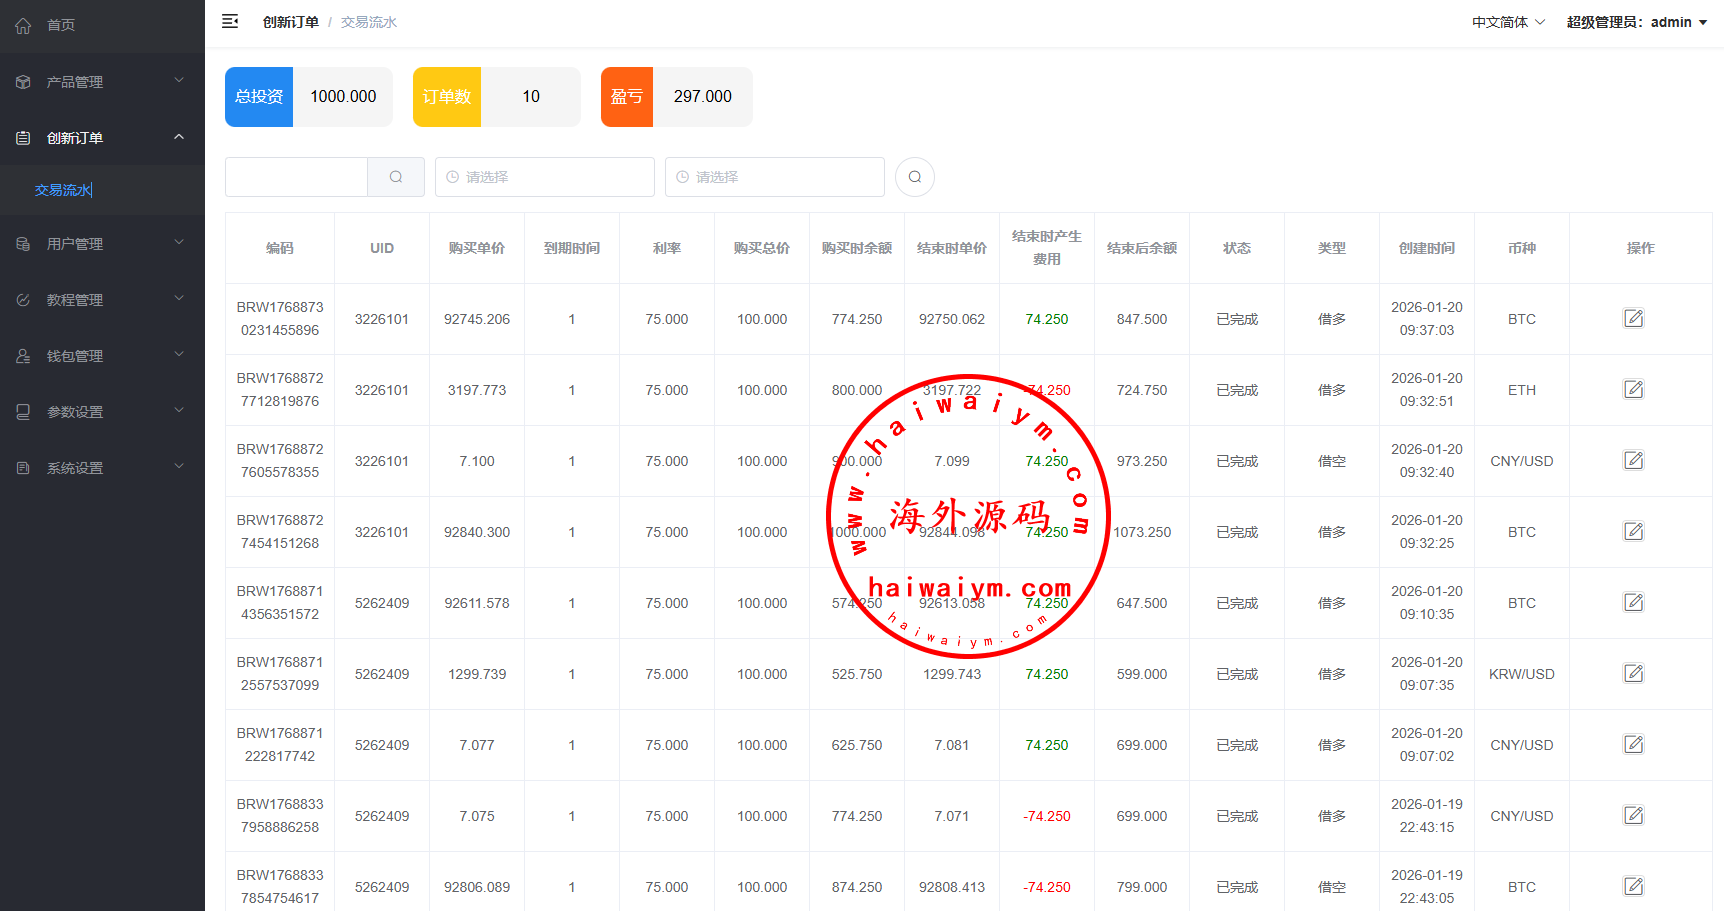Open edit for order BRW17688730231455896

pos(1633,319)
